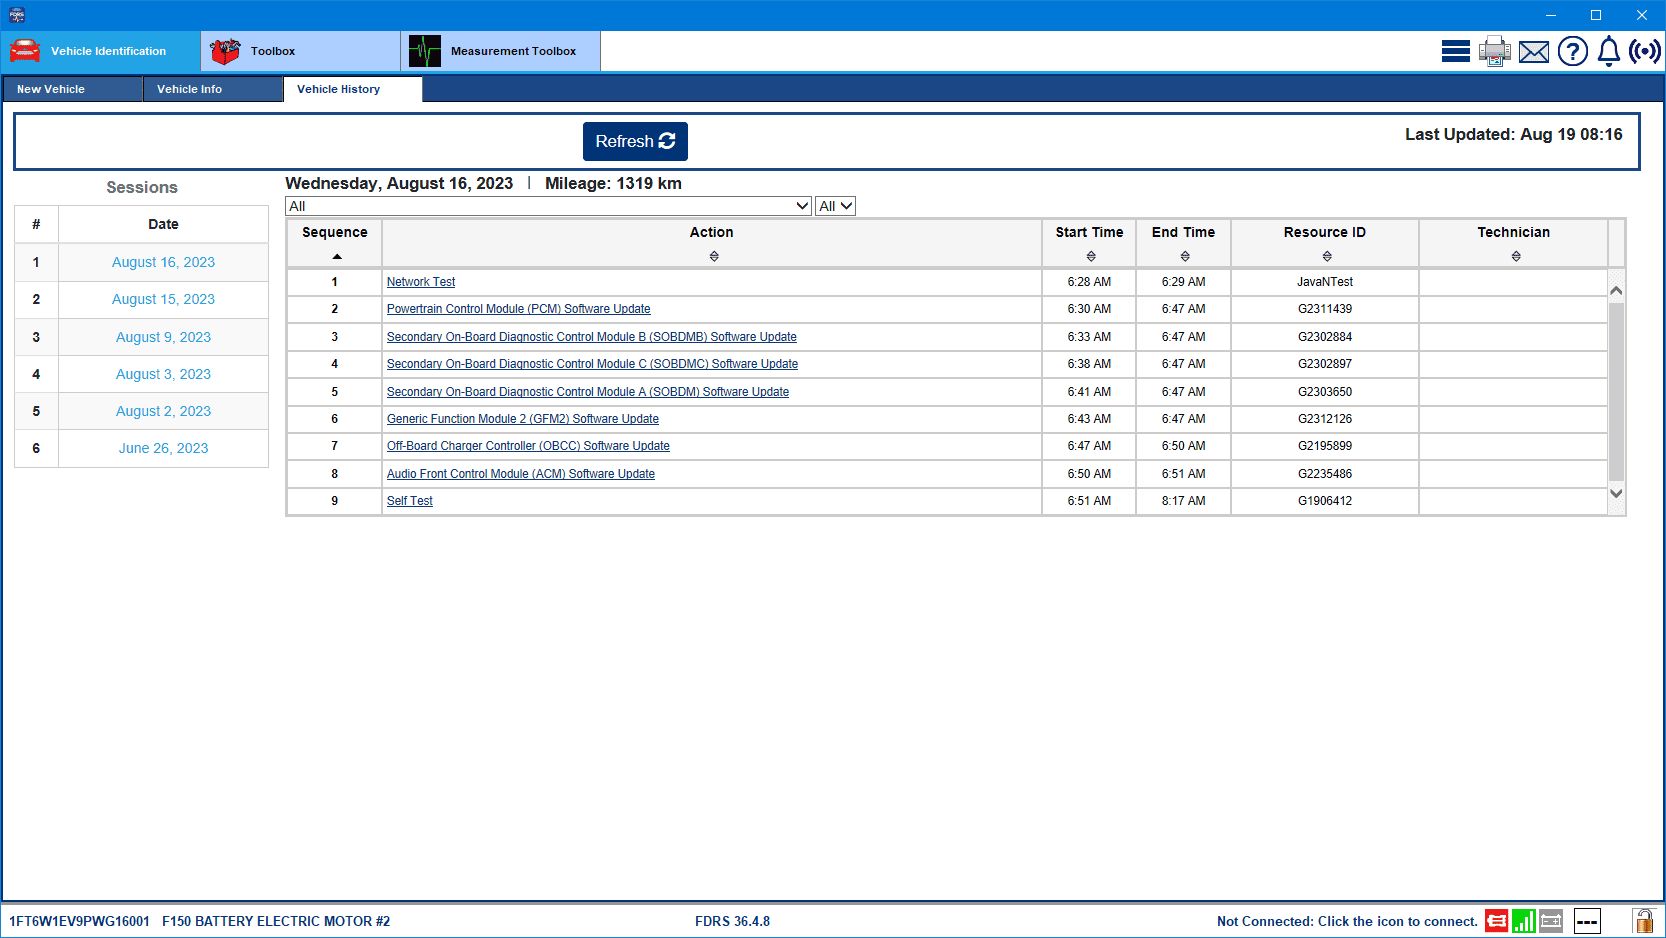Sort table by Resource ID column
1666x938 pixels.
tap(1326, 257)
